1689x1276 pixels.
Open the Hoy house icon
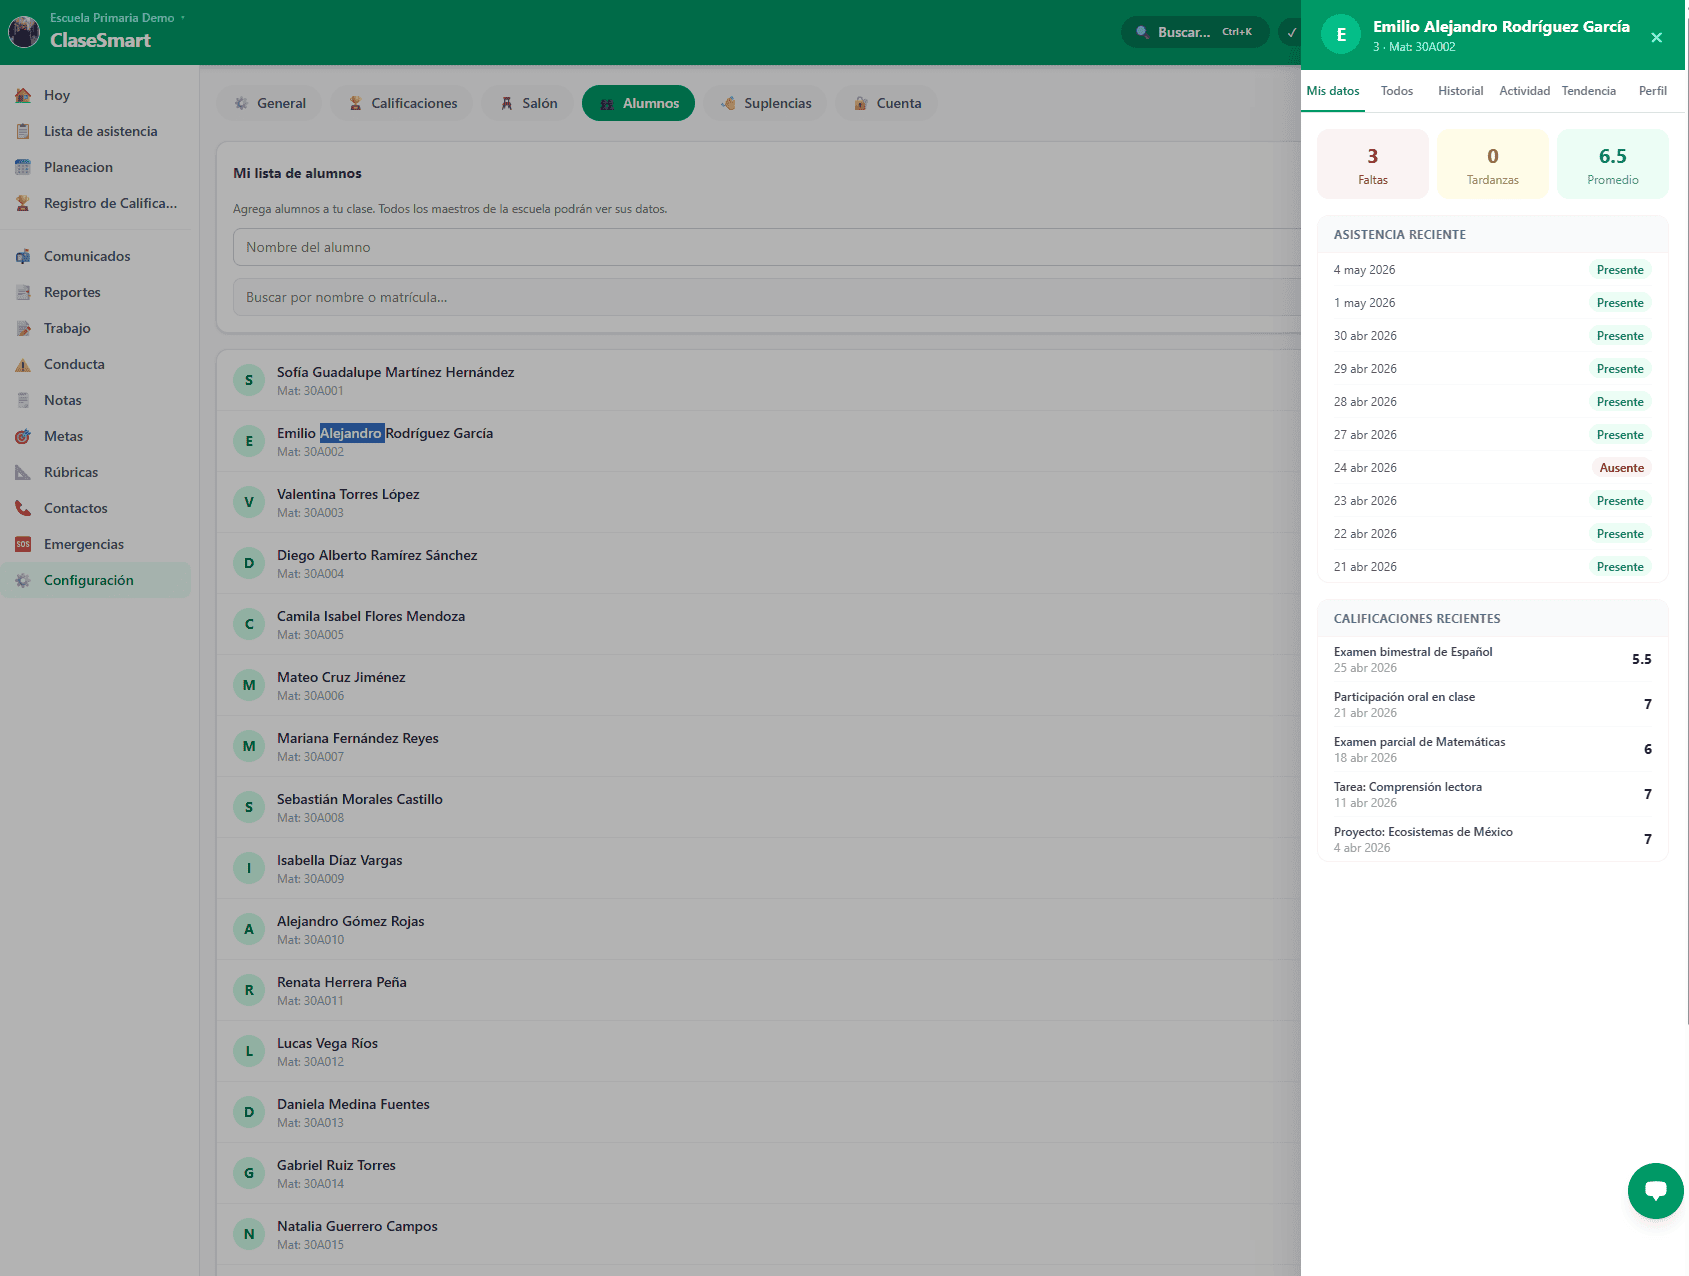(x=23, y=95)
